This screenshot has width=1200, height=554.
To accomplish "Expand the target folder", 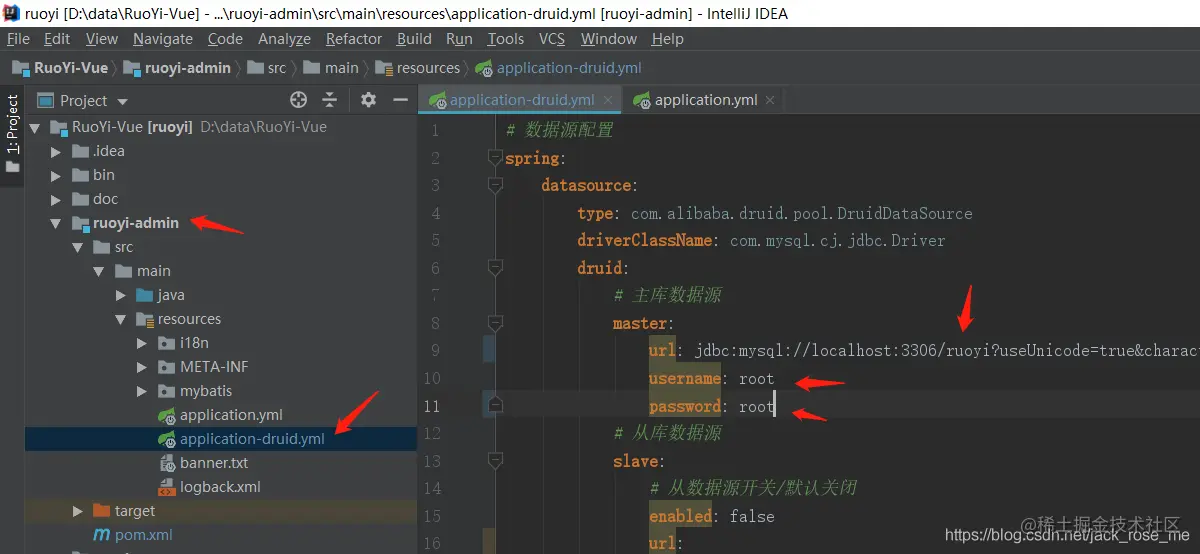I will click(x=78, y=511).
